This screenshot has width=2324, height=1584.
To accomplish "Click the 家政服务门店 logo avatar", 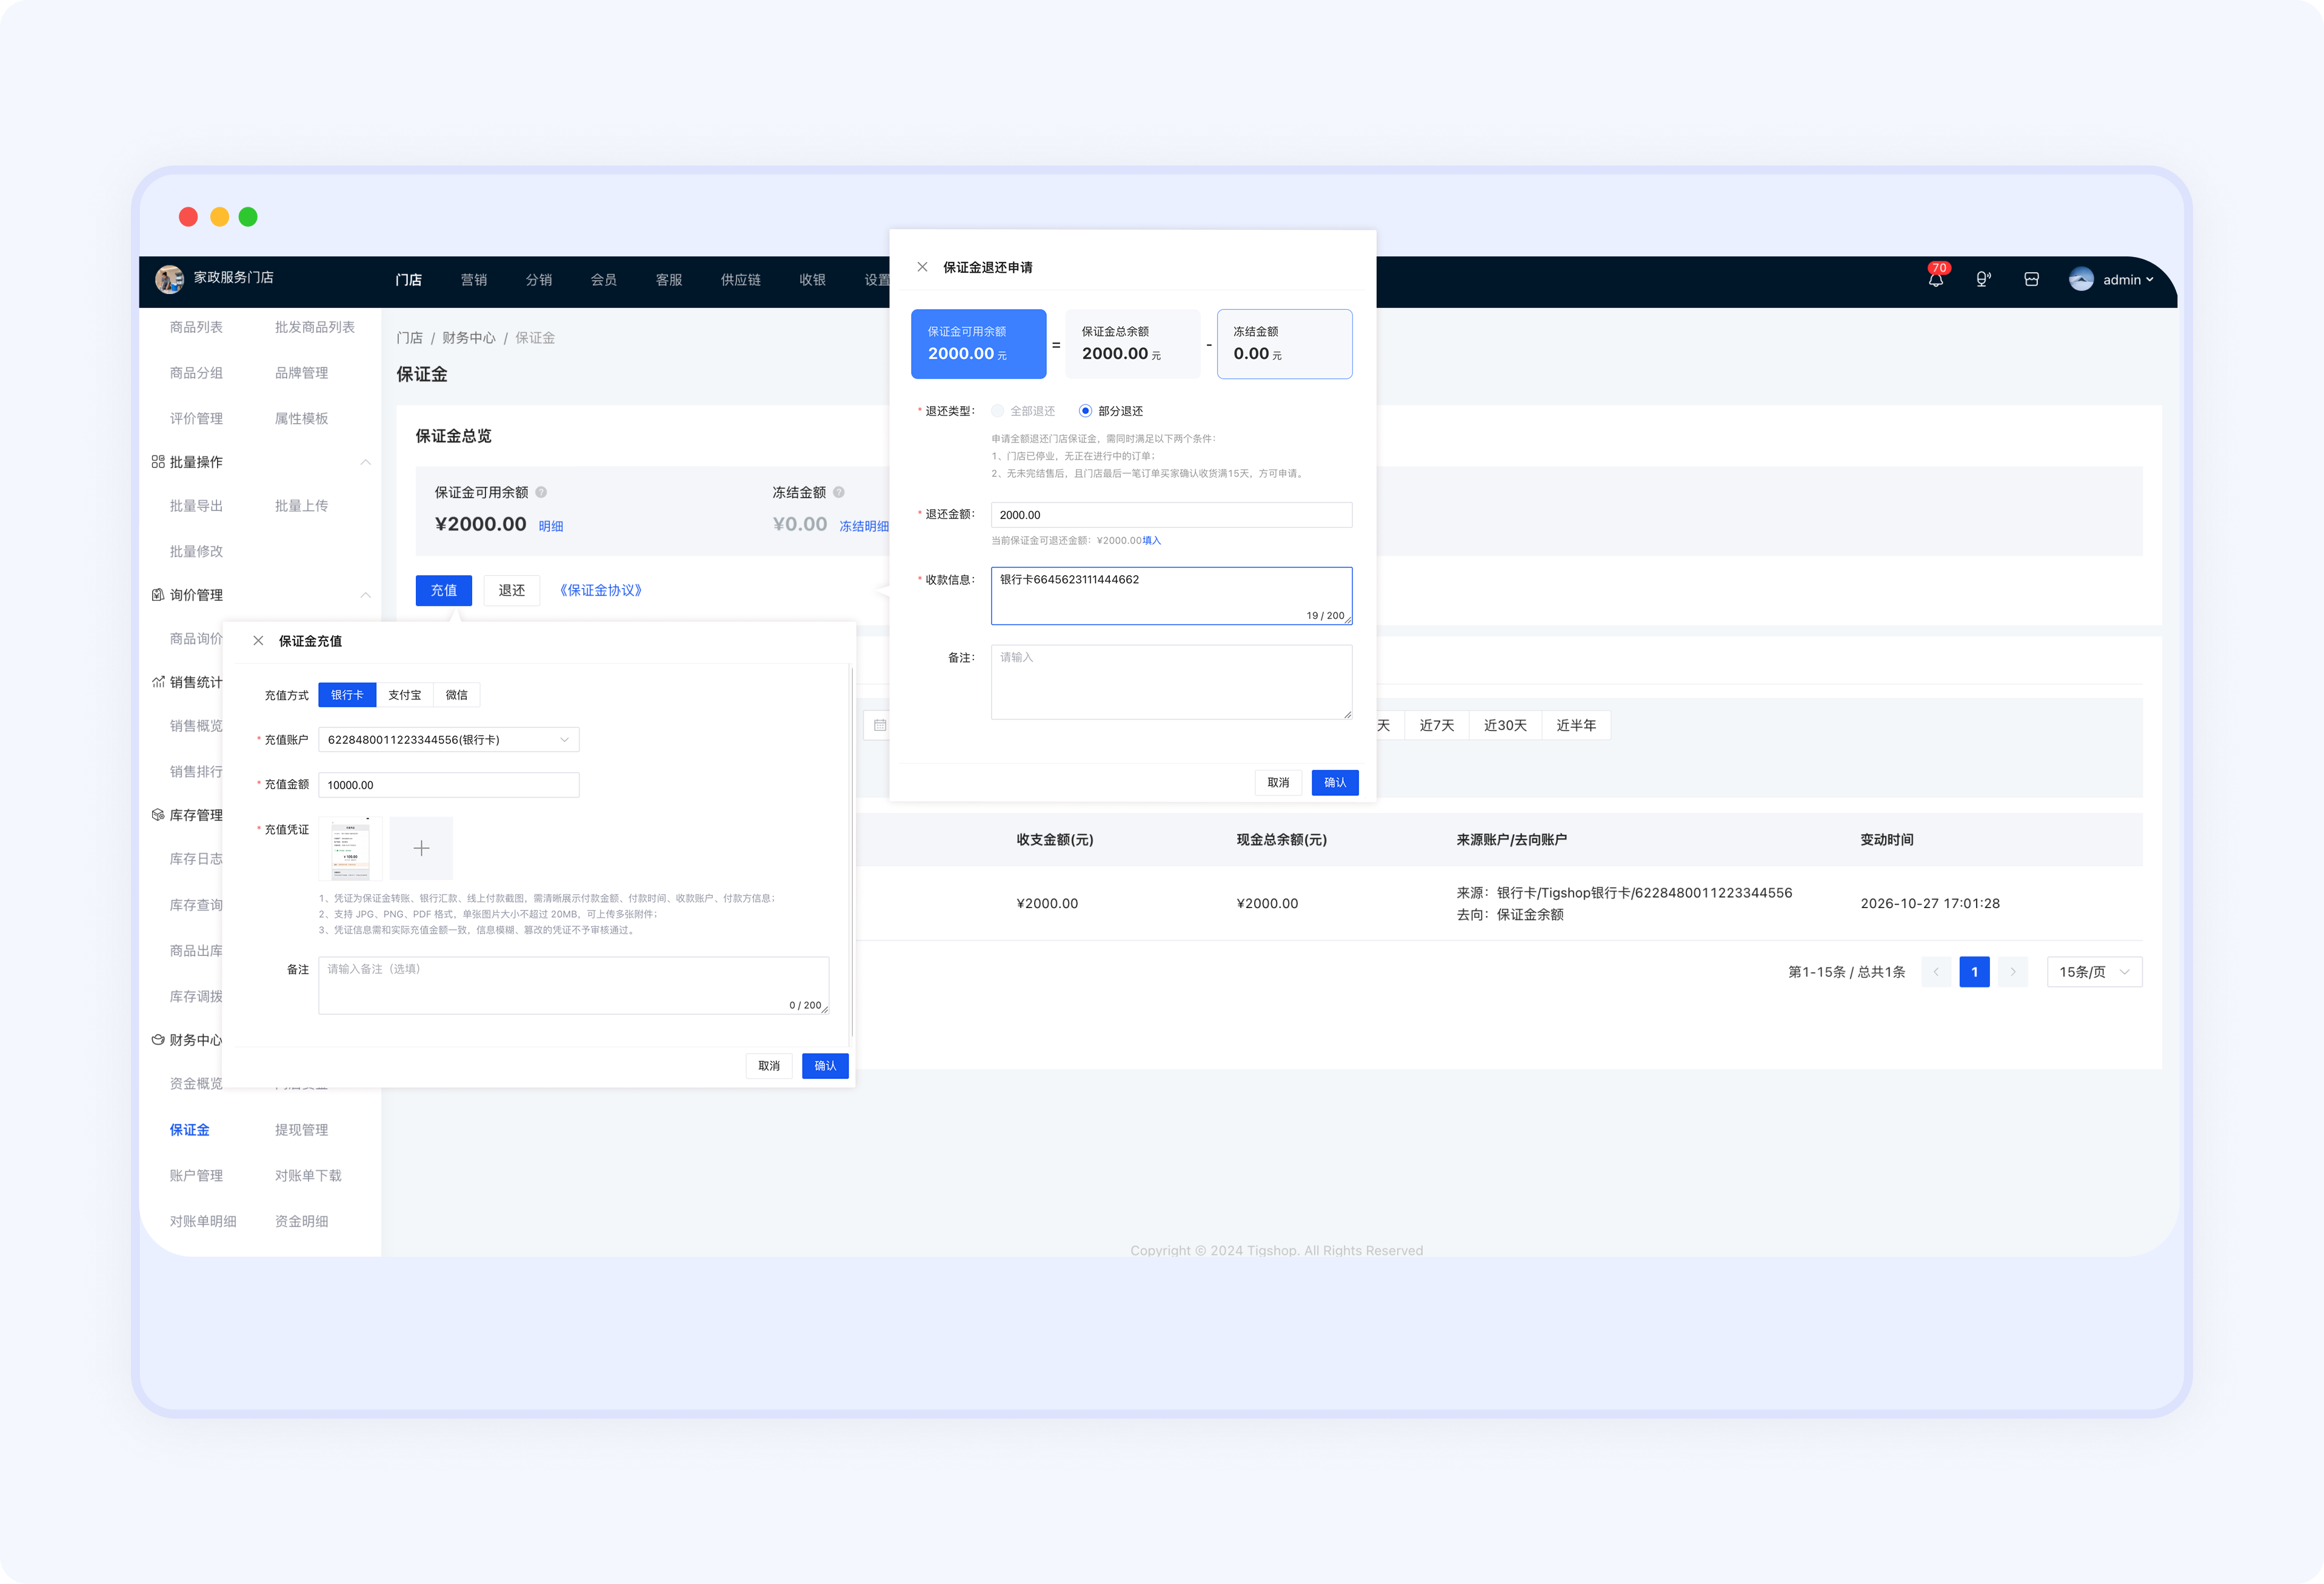I will [x=169, y=279].
